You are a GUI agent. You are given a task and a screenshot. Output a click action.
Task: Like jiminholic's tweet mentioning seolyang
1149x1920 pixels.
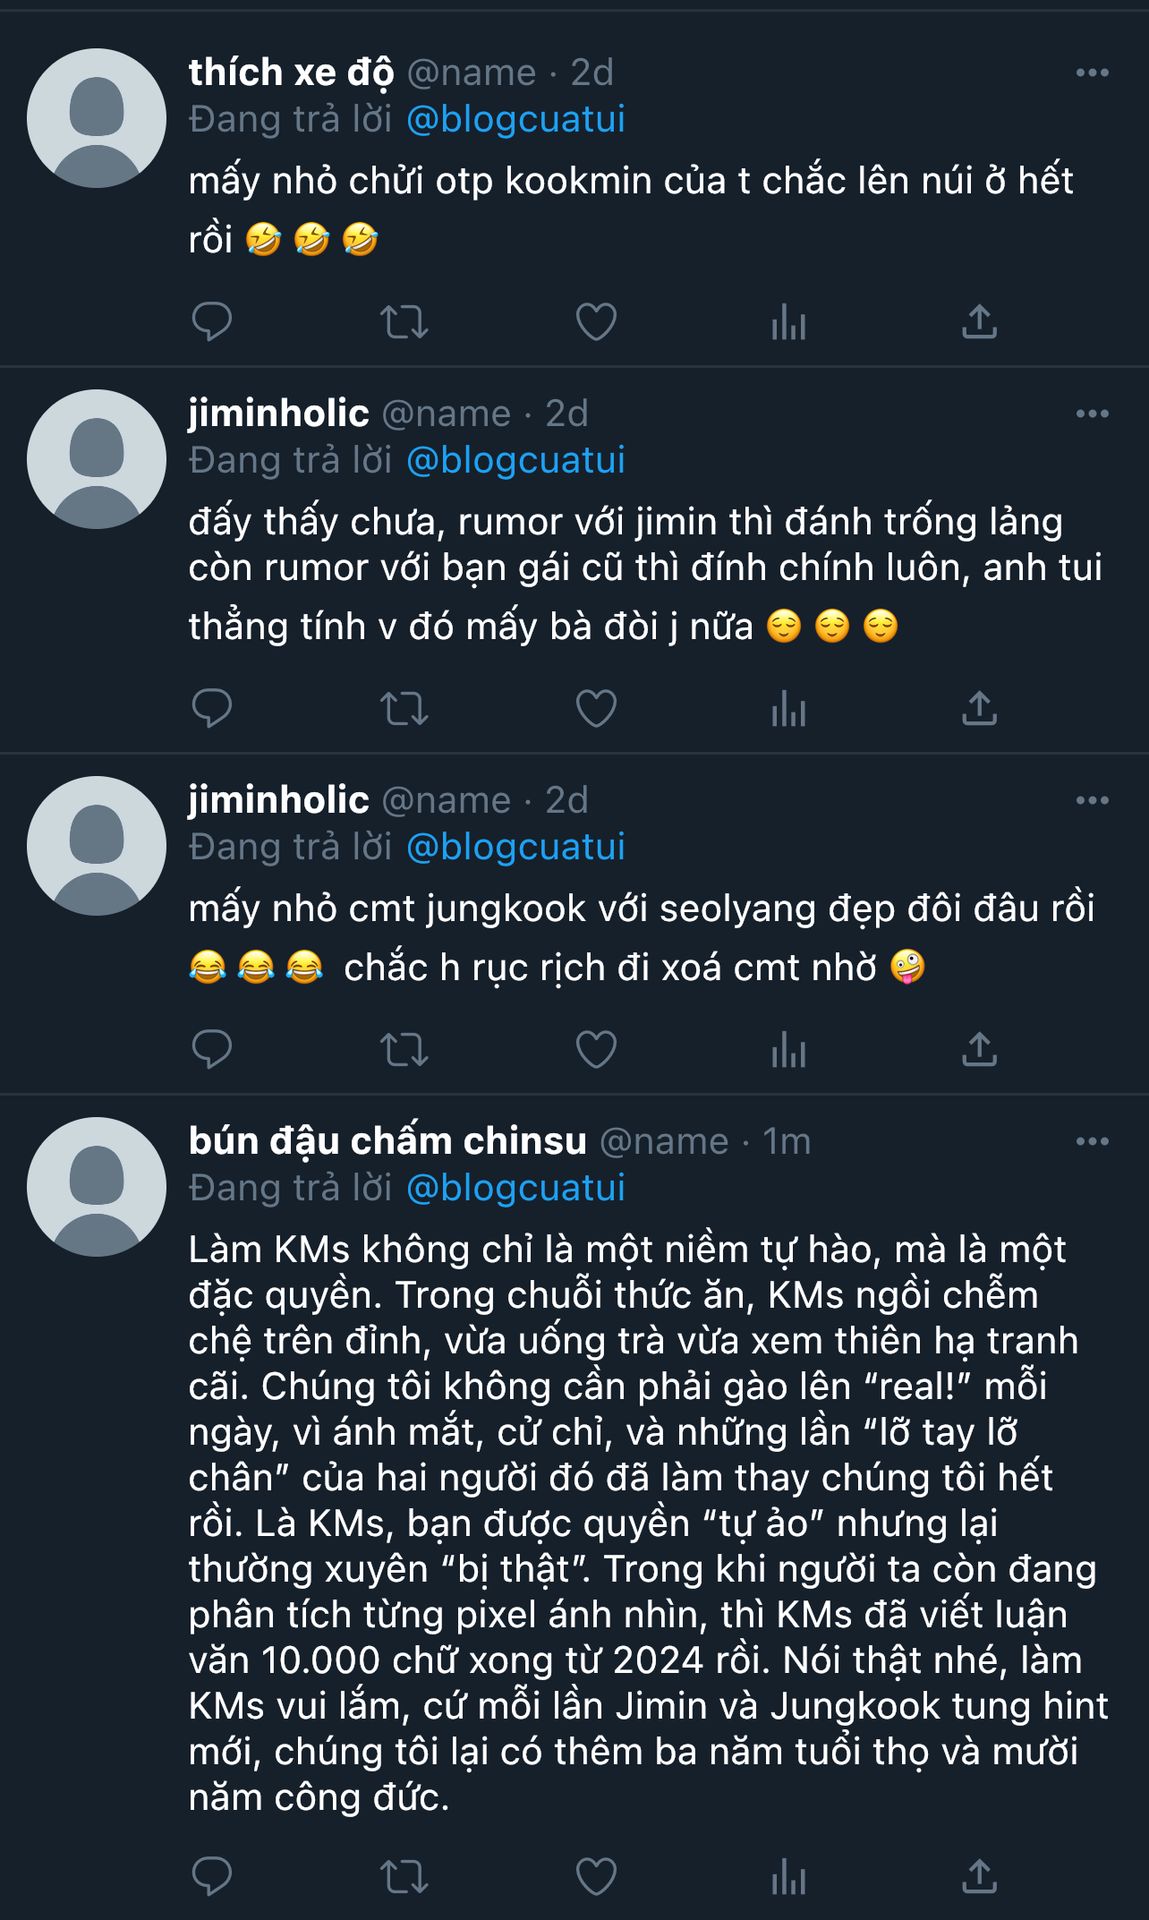(596, 1050)
